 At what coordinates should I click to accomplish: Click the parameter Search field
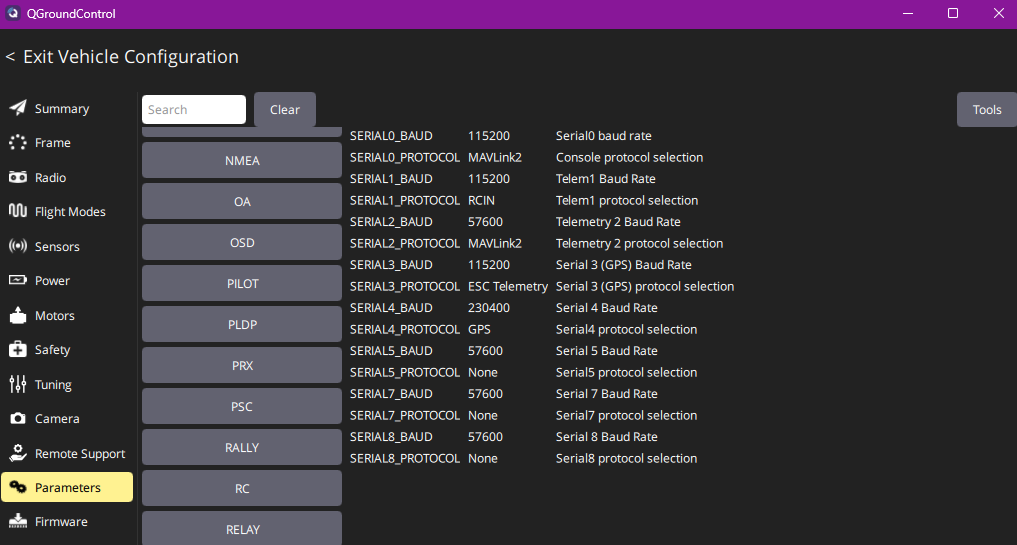(x=194, y=110)
